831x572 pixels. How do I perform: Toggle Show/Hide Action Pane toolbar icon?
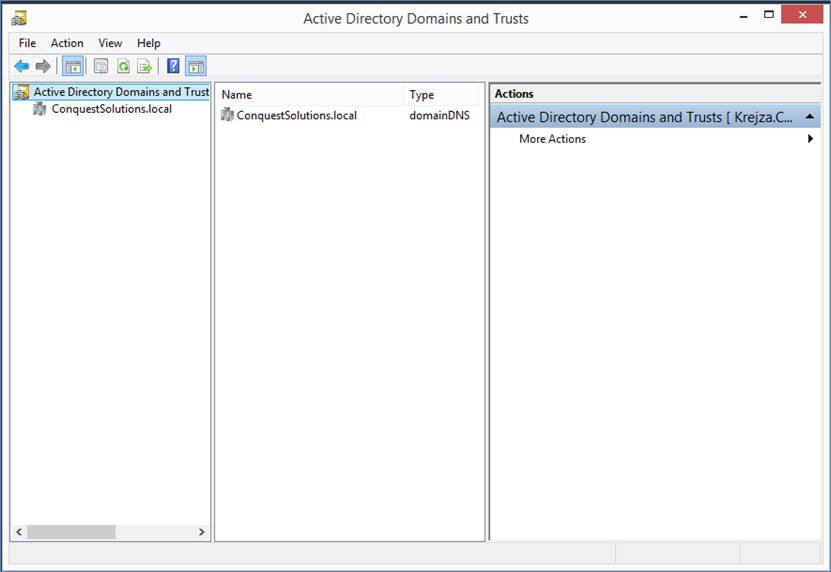196,66
